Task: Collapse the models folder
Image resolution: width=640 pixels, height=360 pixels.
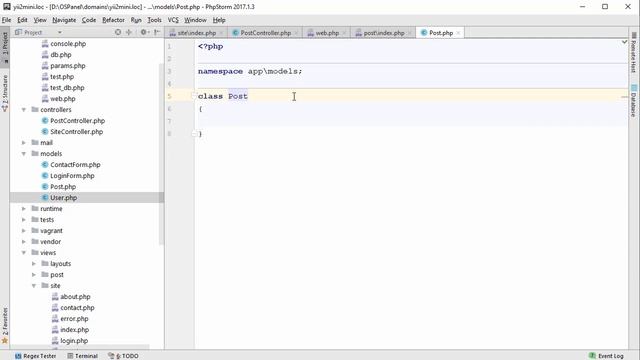Action: [x=24, y=154]
